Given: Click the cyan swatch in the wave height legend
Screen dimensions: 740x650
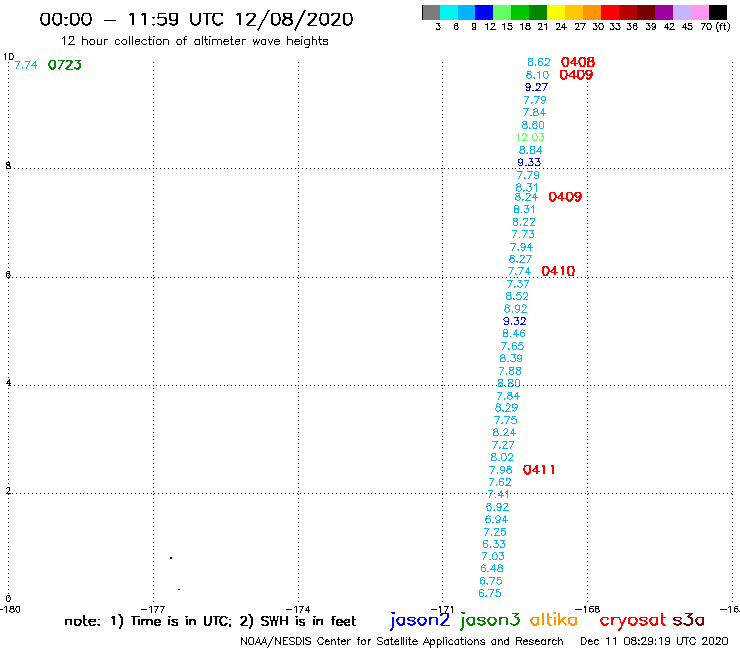Looking at the screenshot, I should pos(449,12).
